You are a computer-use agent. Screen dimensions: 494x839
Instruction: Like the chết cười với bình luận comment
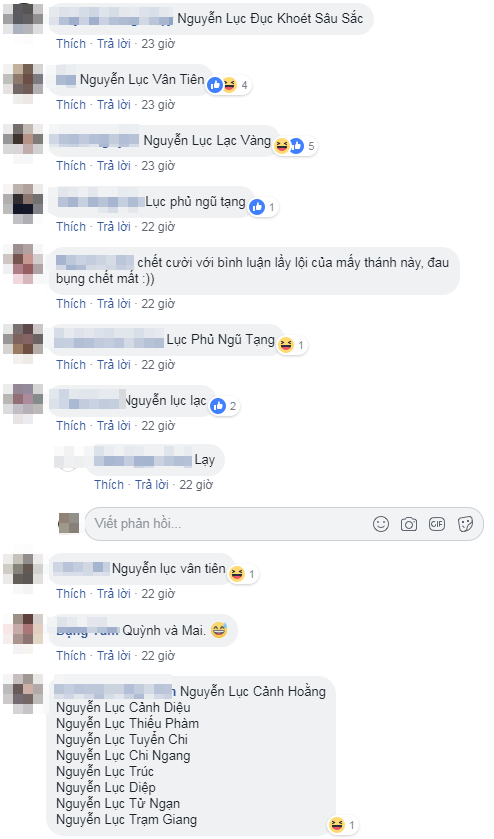(x=71, y=304)
